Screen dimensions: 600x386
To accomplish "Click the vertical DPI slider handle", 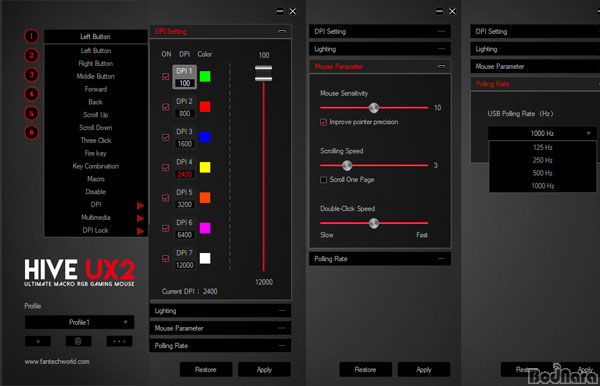I will (x=264, y=73).
